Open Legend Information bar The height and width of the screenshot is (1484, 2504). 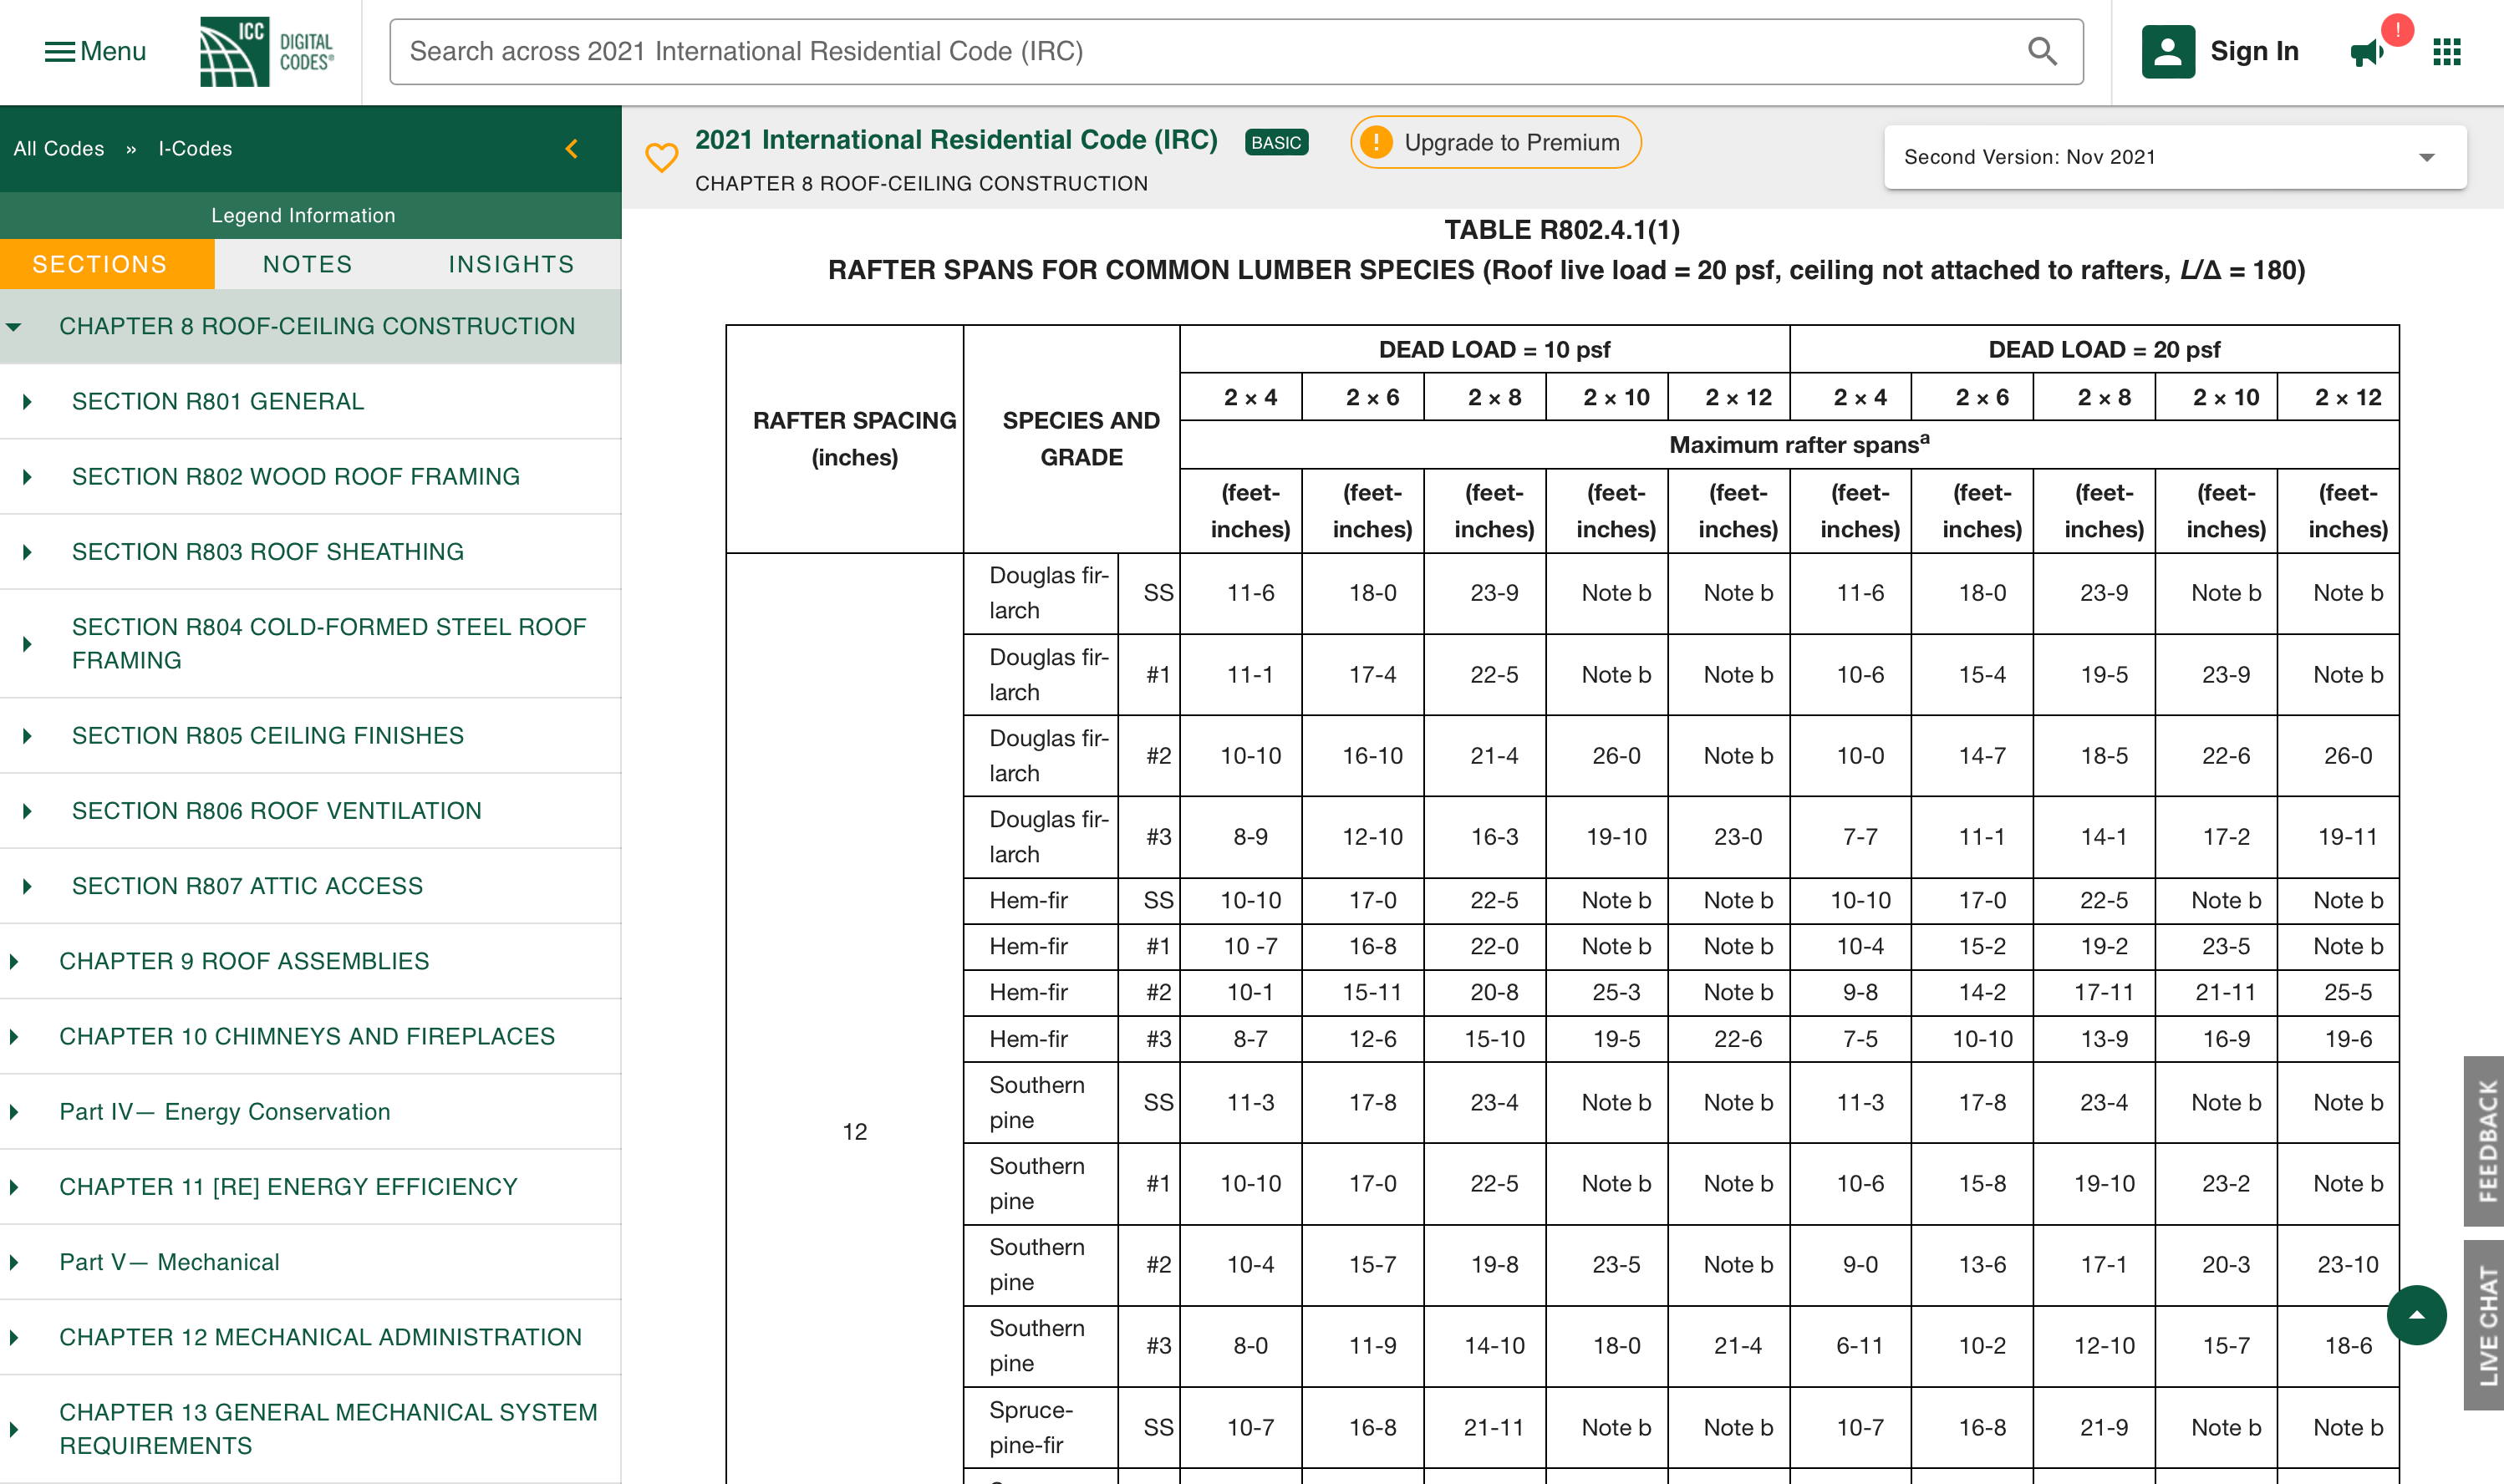[310, 215]
